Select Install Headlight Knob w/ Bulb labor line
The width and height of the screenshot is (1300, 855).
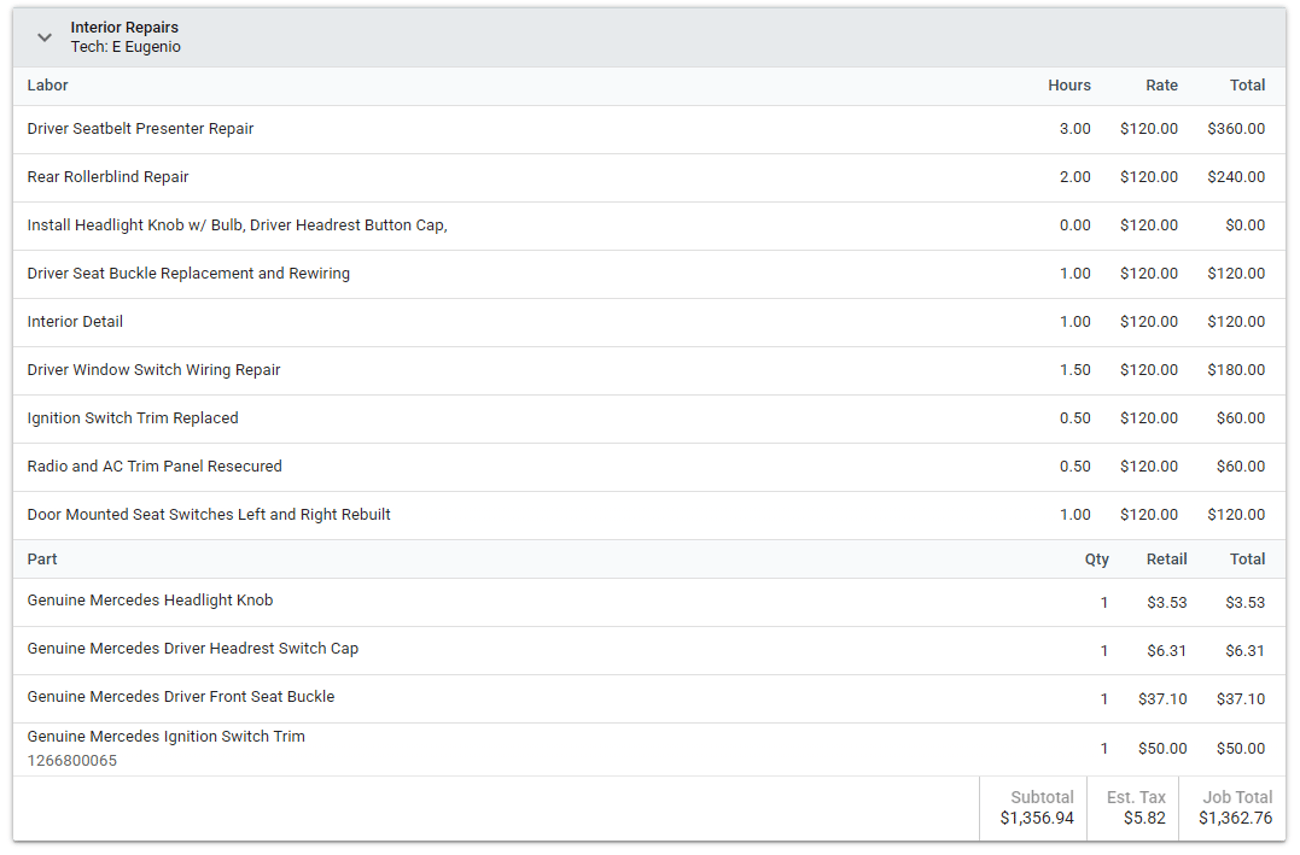[649, 225]
